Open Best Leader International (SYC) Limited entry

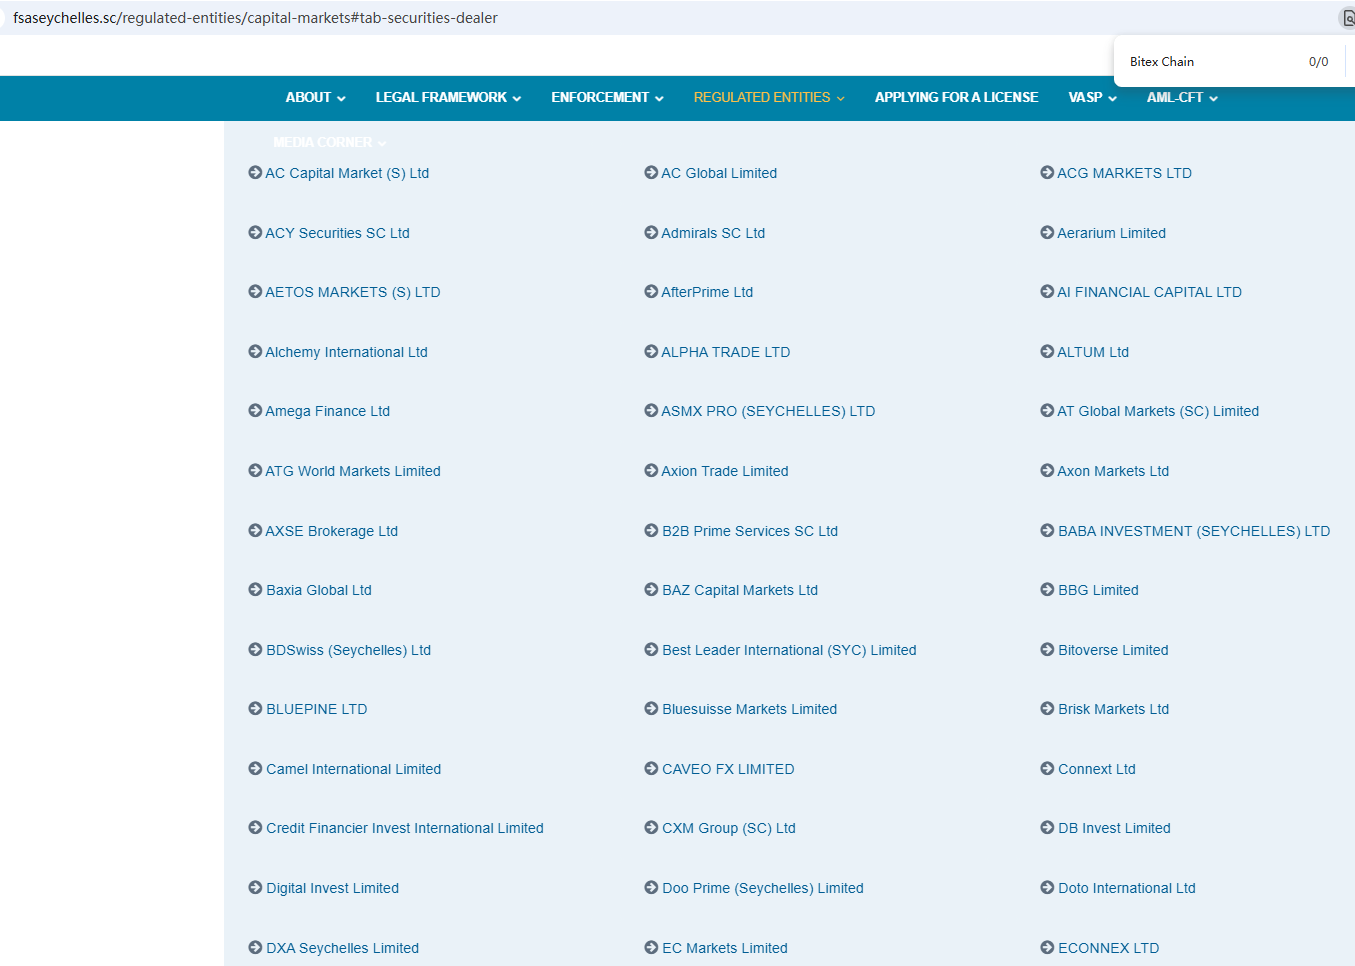pos(789,650)
